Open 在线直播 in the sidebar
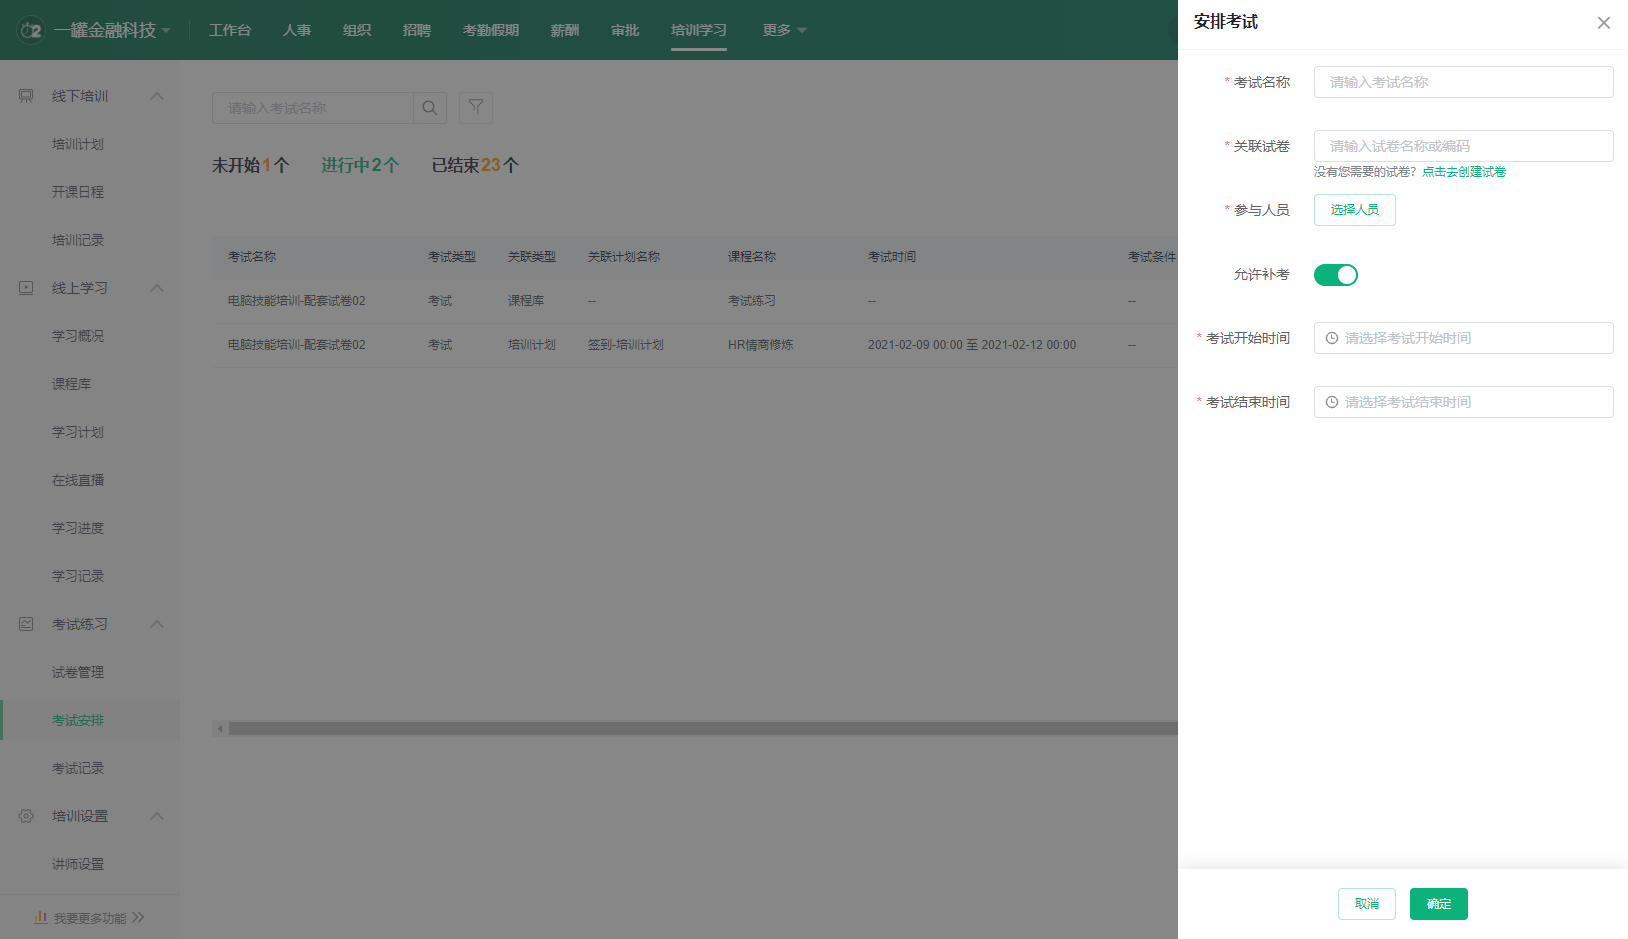 pos(78,480)
